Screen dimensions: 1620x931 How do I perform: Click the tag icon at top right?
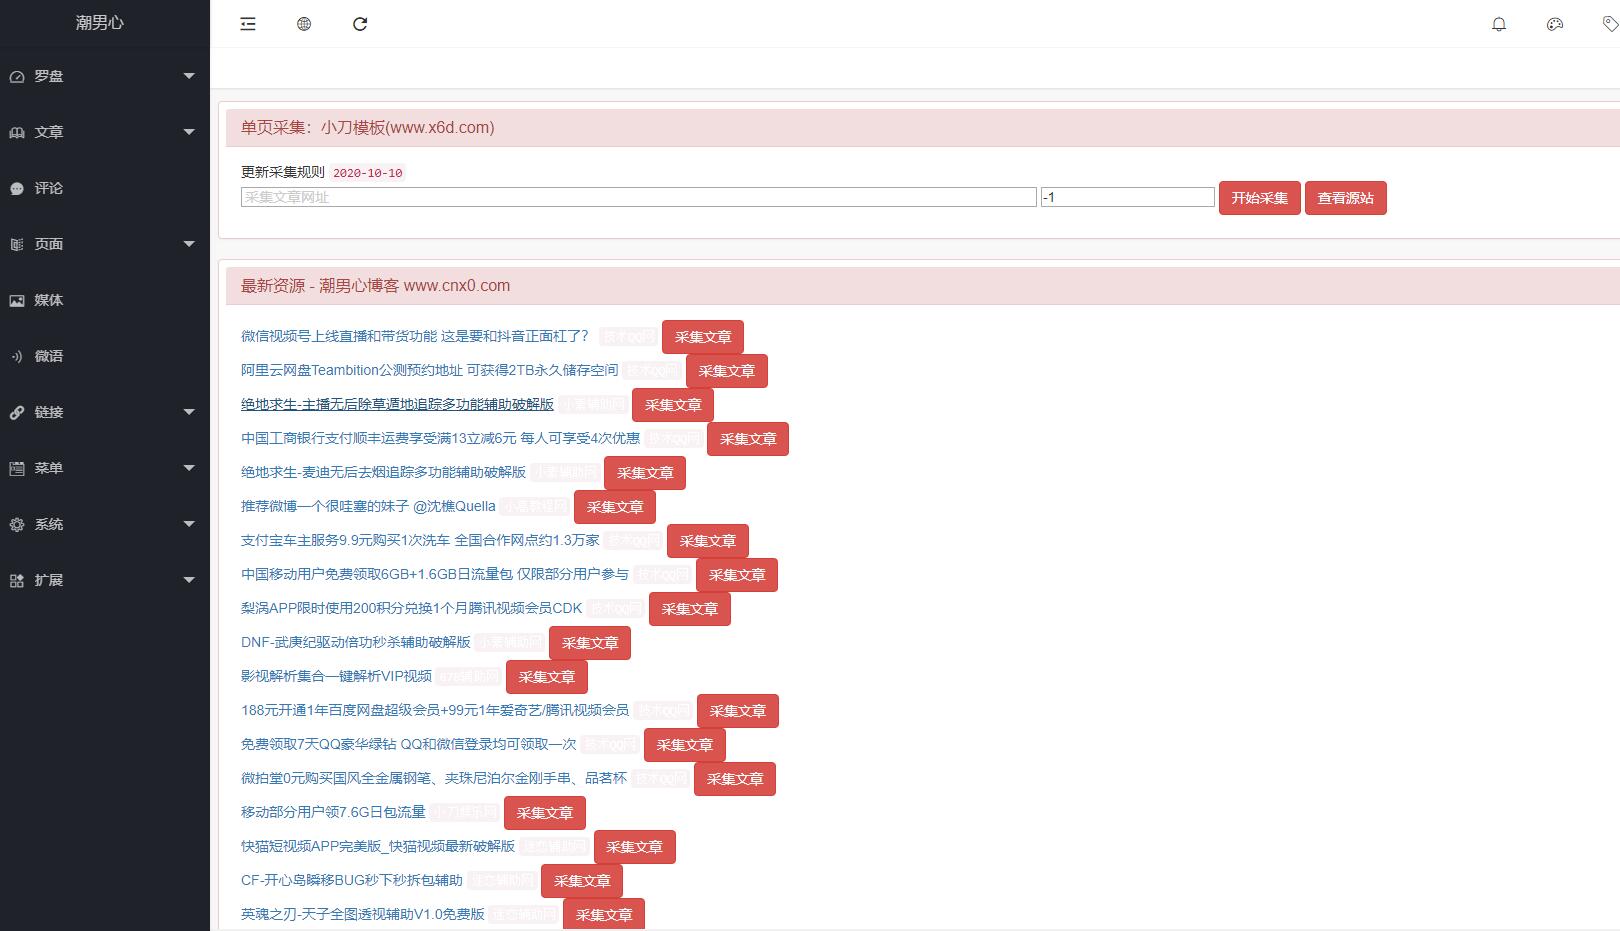[x=1609, y=24]
